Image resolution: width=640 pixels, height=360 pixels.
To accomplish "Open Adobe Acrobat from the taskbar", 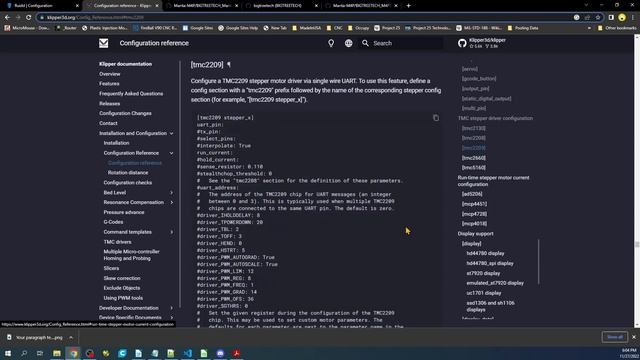I will (x=236, y=353).
